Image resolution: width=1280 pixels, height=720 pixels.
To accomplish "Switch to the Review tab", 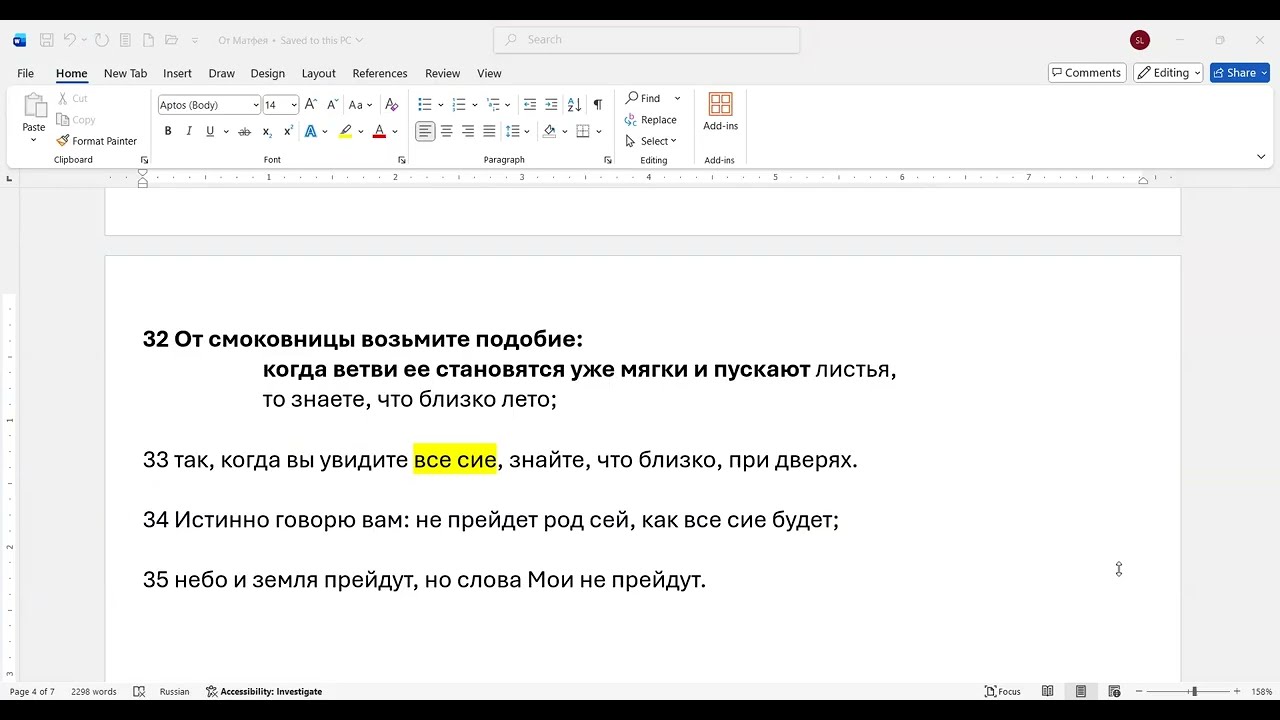I will pyautogui.click(x=442, y=73).
